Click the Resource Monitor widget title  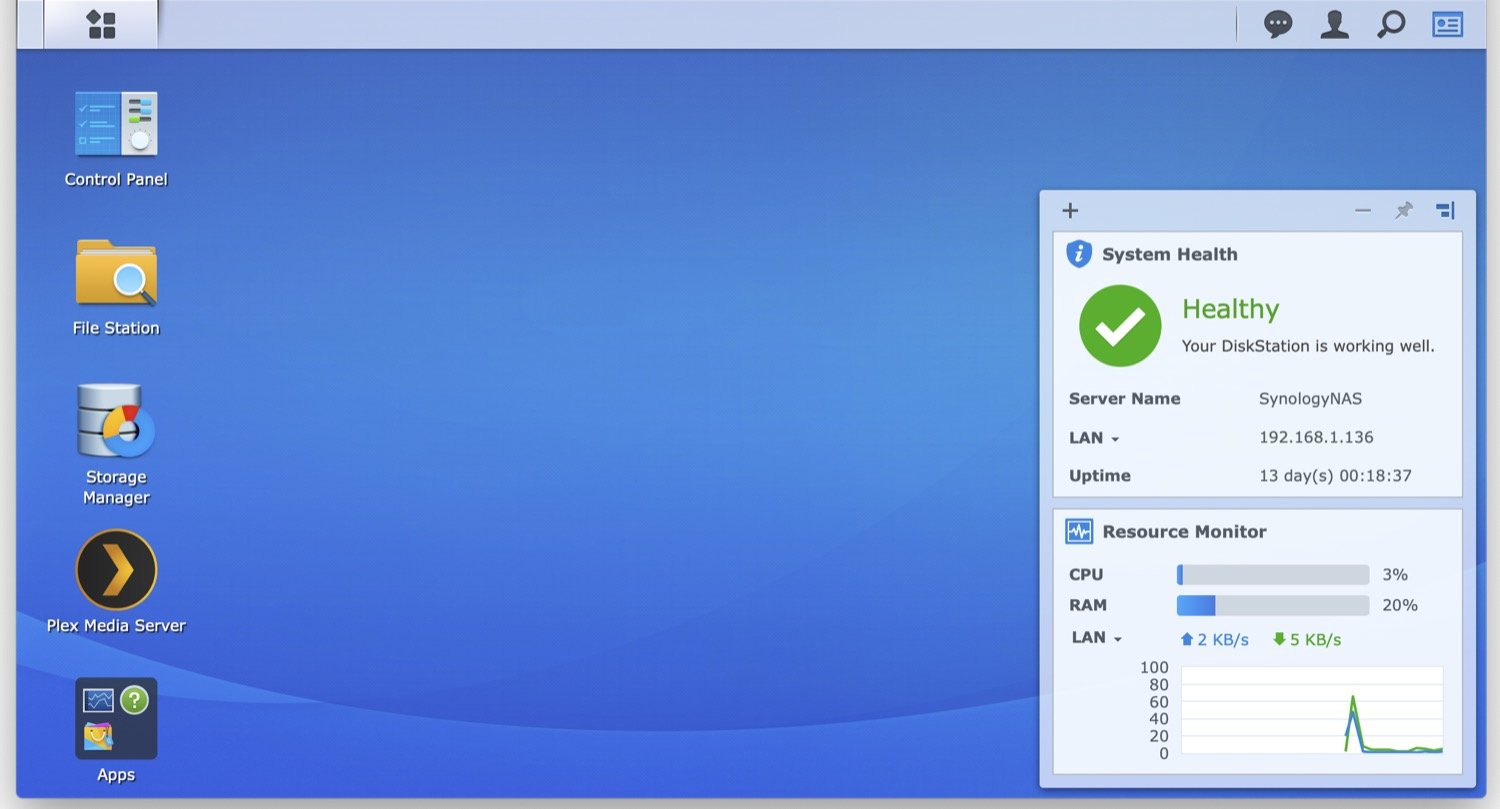tap(1184, 531)
